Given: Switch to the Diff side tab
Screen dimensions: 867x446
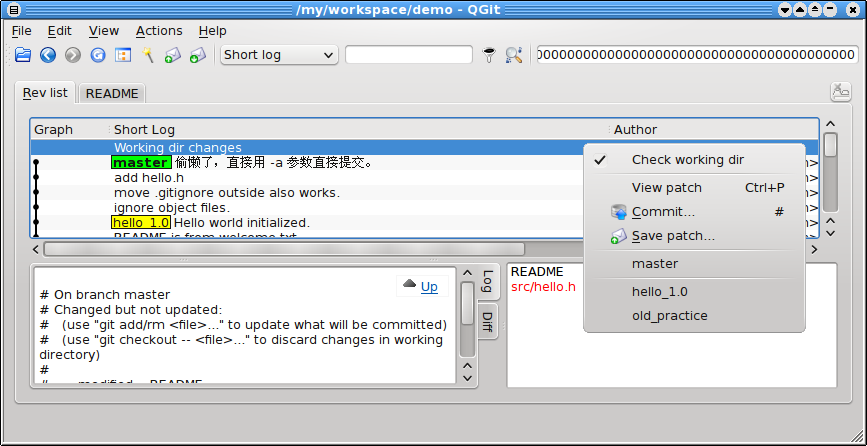Looking at the screenshot, I should click(487, 322).
